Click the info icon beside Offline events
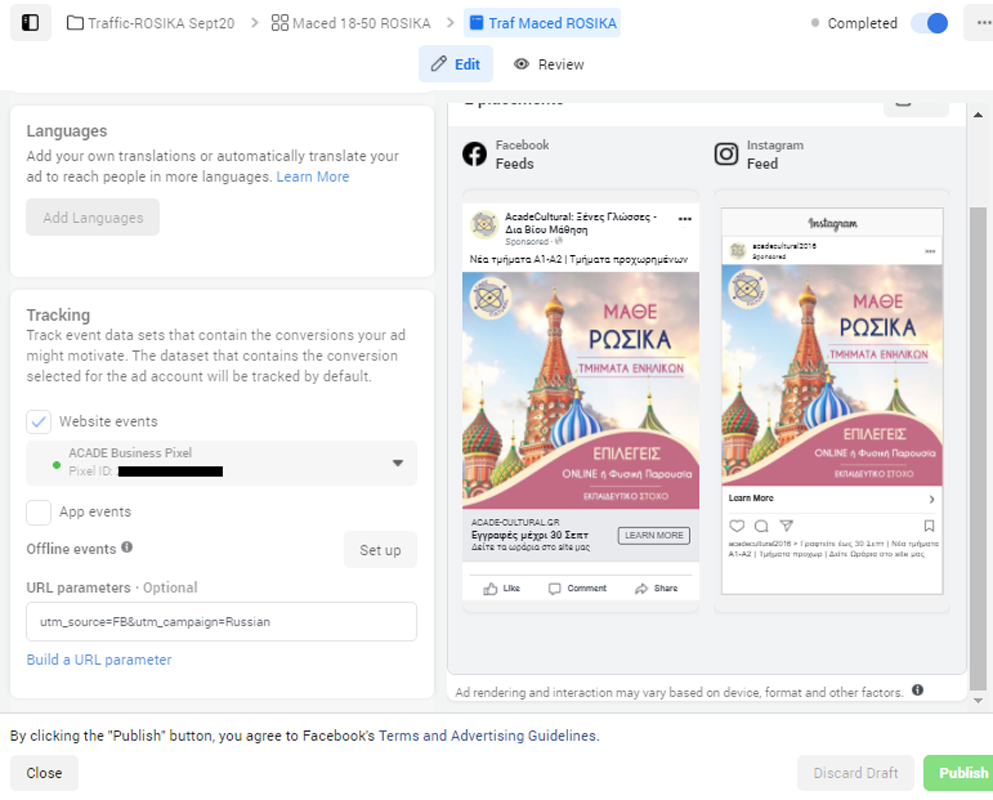Viewport: 993px width, 800px height. 127,548
